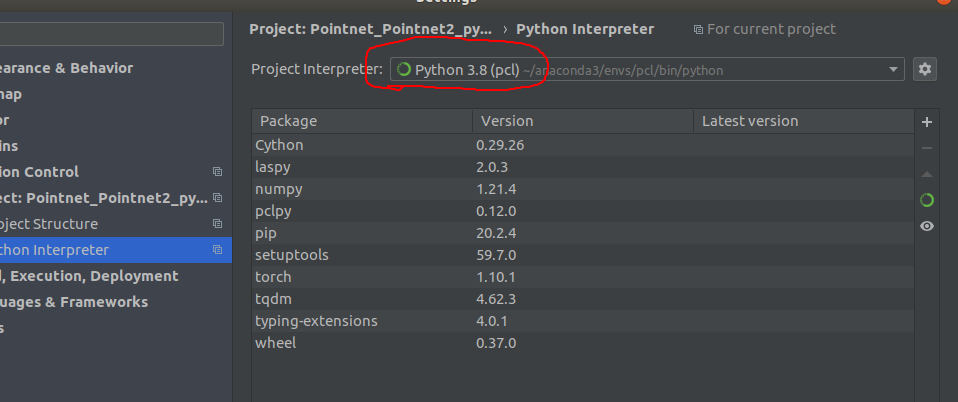This screenshot has height=402, width=958.
Task: Click the plus icon to install package
Action: [926, 122]
